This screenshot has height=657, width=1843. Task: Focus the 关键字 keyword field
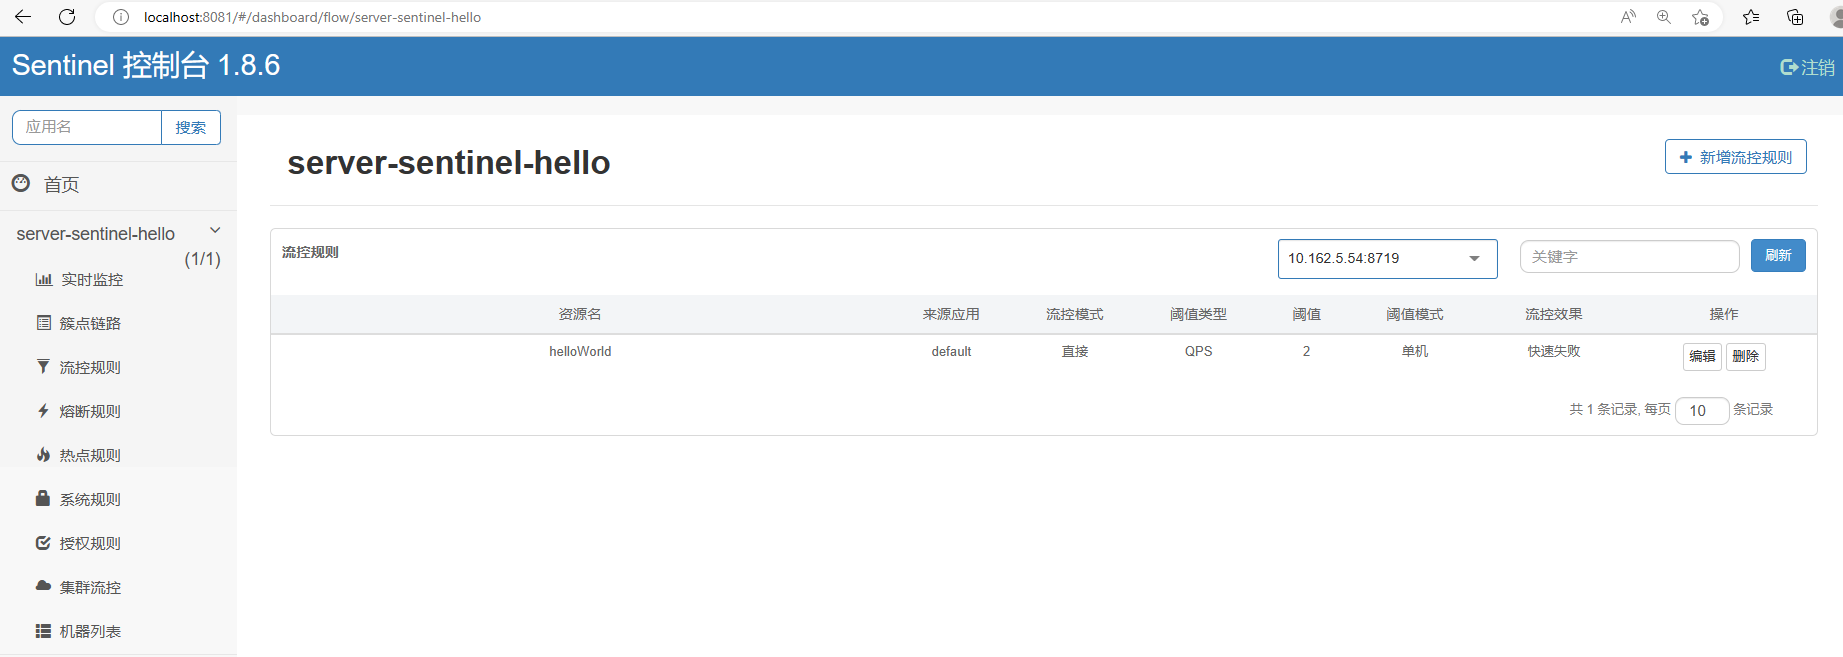point(1629,256)
